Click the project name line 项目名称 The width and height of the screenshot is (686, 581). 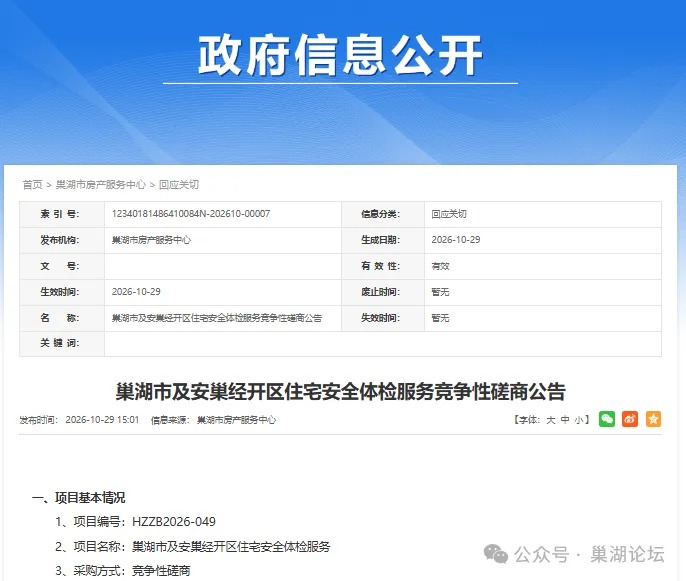[x=192, y=546]
